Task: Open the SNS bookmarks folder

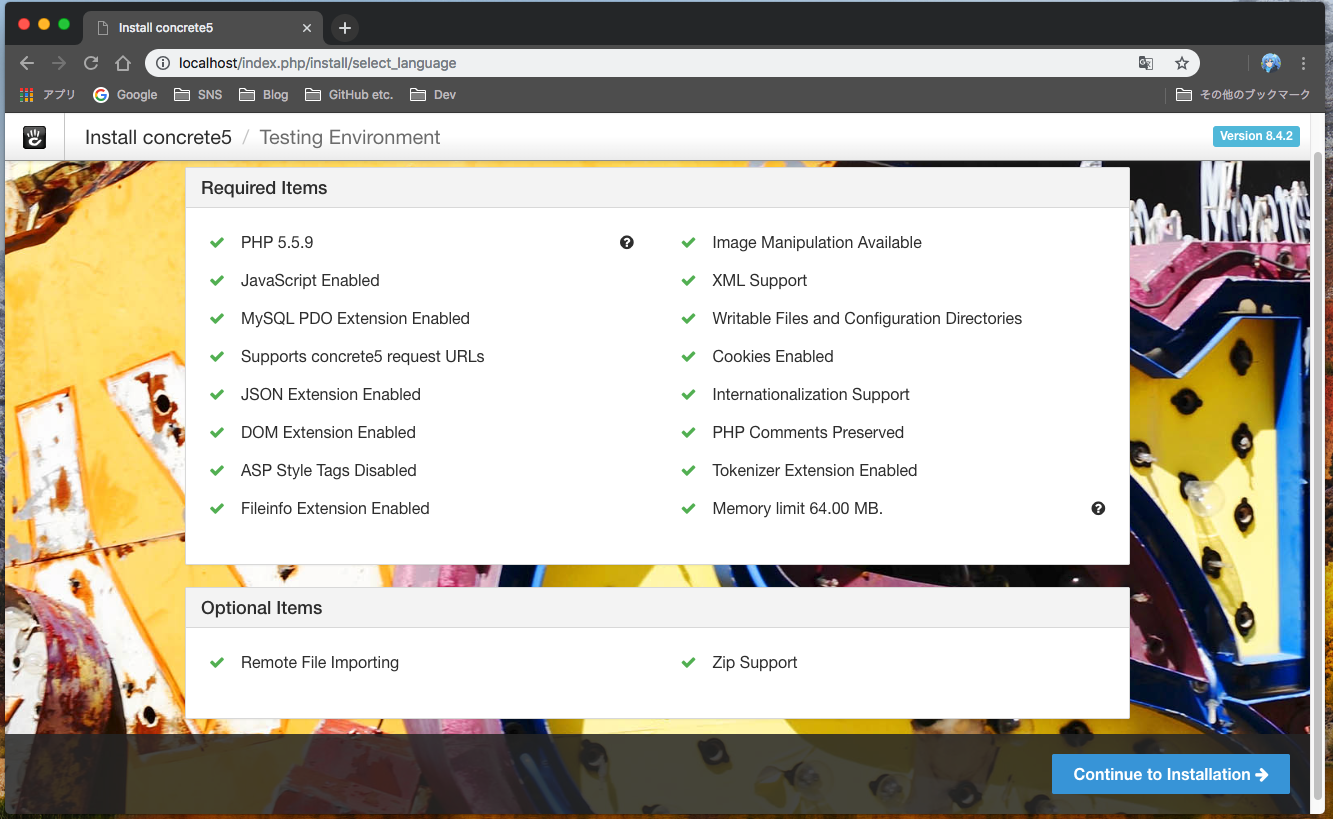Action: pyautogui.click(x=198, y=94)
